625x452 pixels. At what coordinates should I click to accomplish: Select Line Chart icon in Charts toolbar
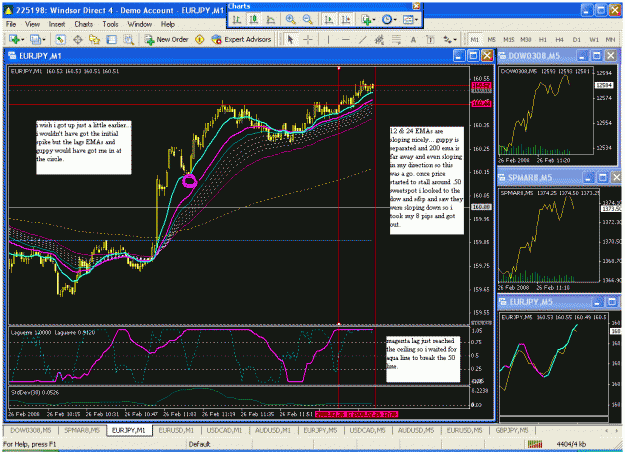point(271,19)
